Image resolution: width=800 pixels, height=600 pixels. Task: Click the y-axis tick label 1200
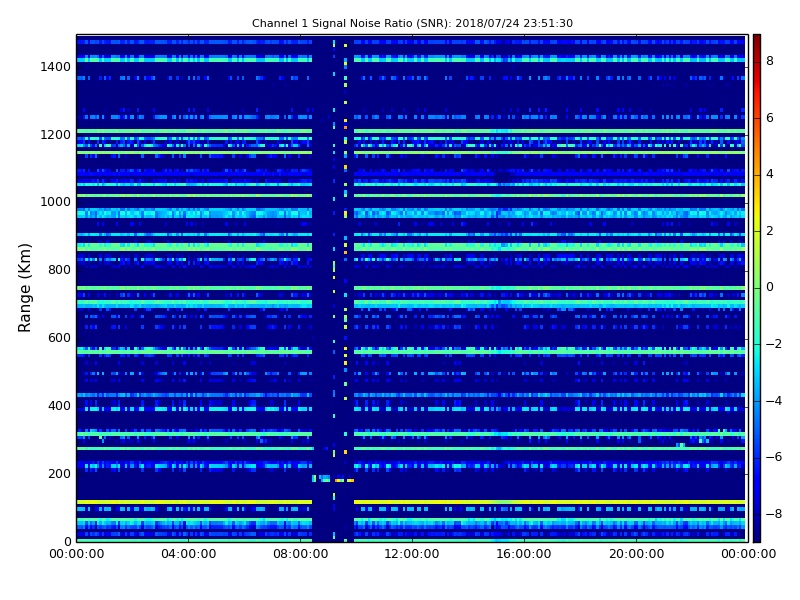click(55, 135)
